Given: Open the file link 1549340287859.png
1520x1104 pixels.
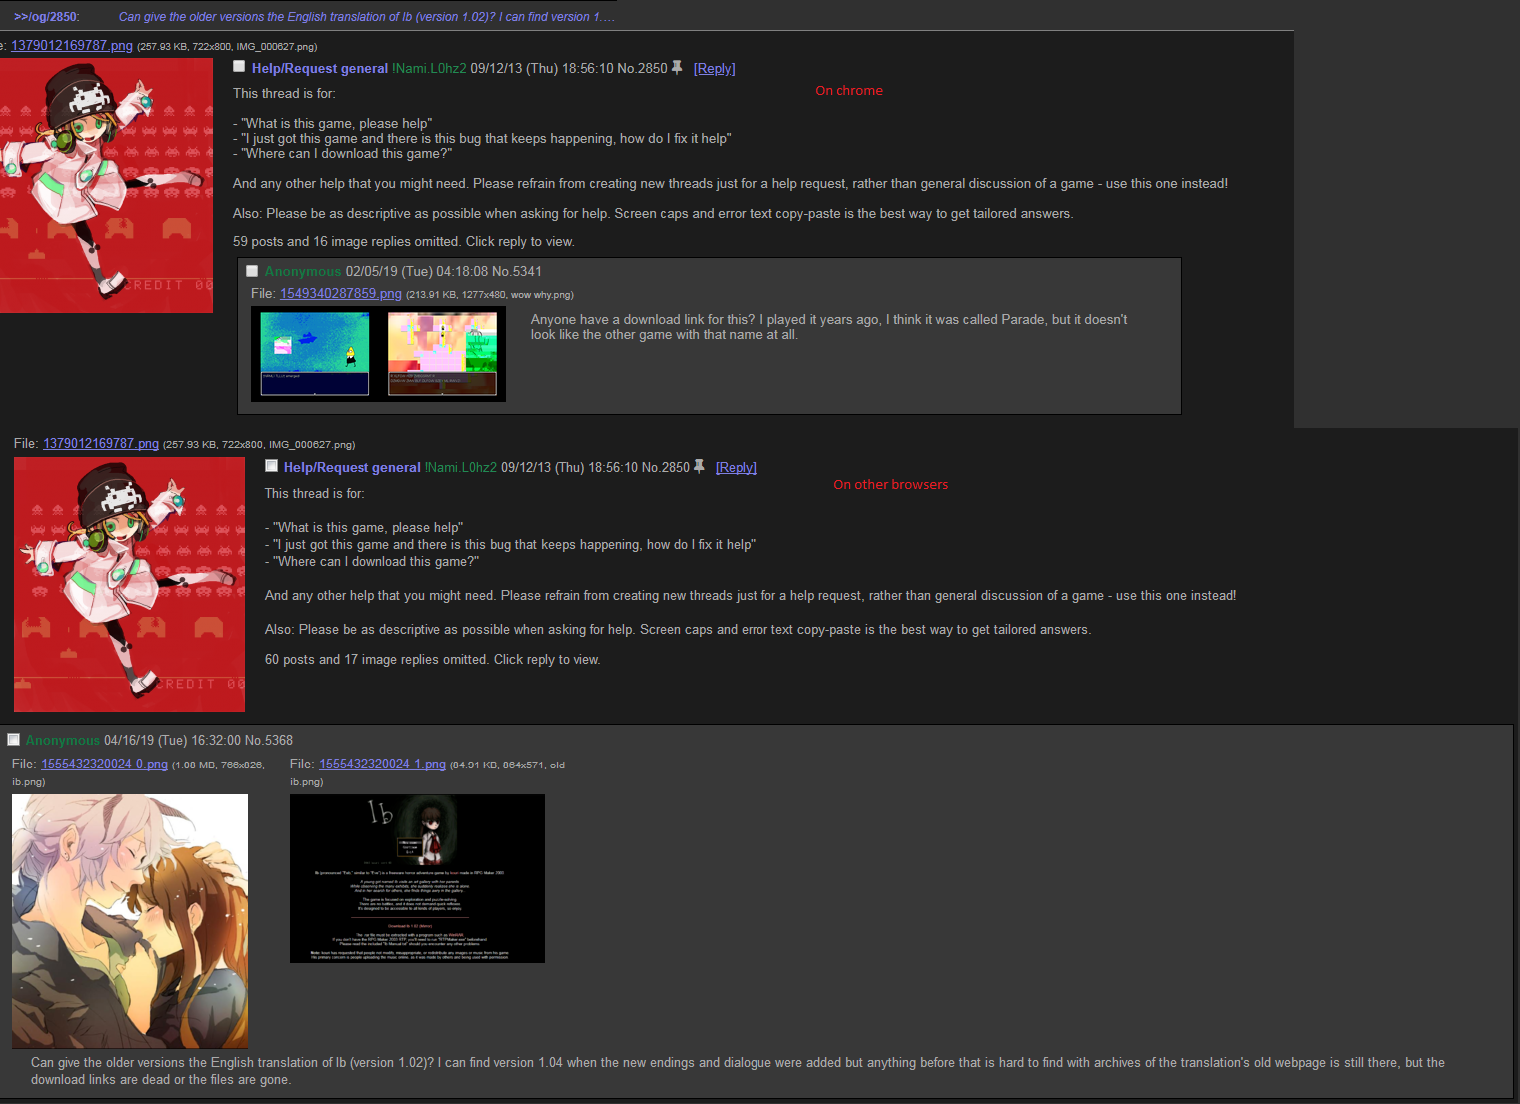Looking at the screenshot, I should tap(341, 294).
